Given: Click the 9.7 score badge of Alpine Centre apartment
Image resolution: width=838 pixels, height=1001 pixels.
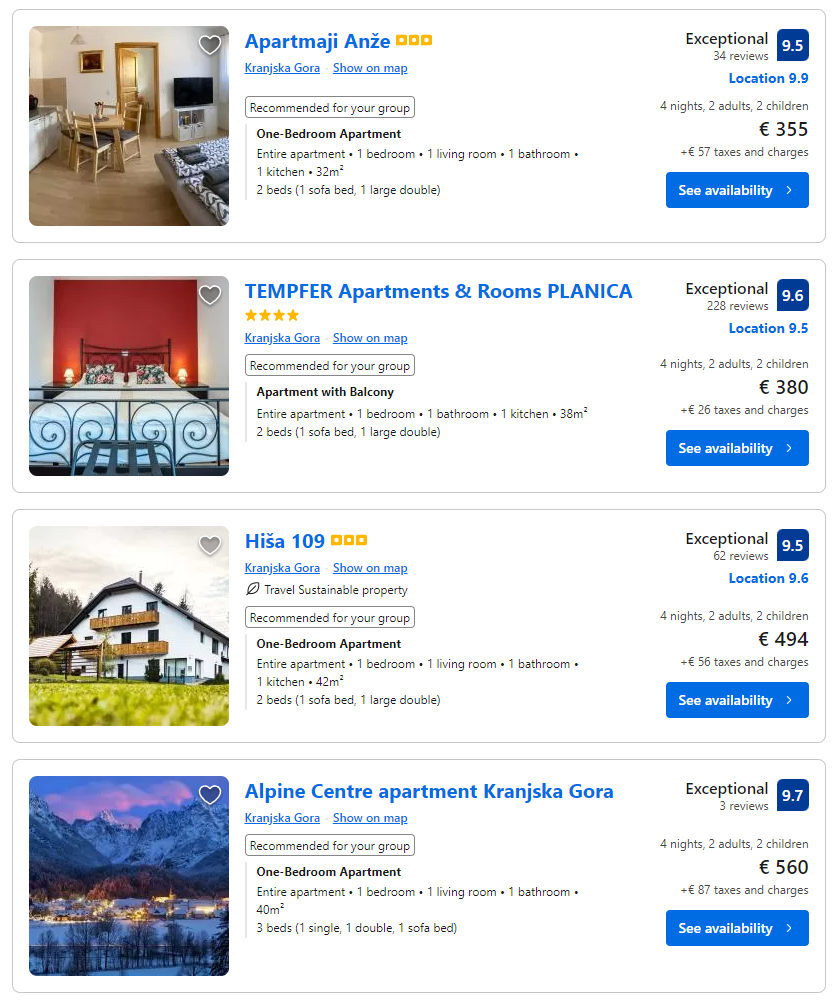Looking at the screenshot, I should (794, 795).
